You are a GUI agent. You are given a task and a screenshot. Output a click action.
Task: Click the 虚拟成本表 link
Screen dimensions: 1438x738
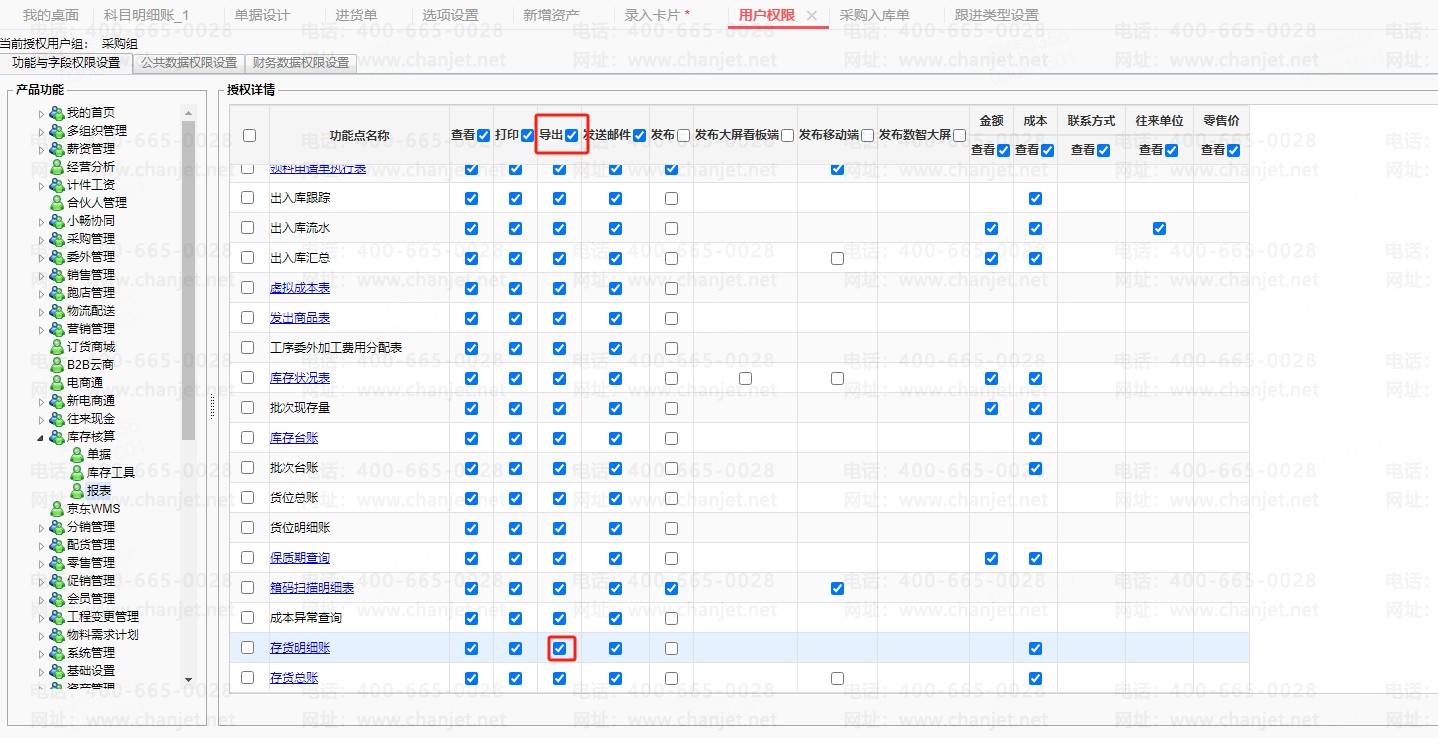coord(299,288)
